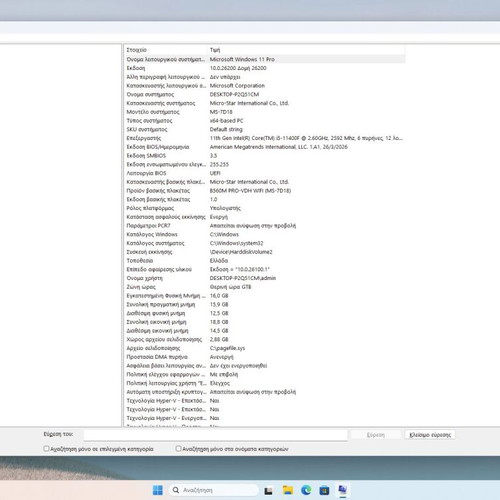Image resolution: width=500 pixels, height=500 pixels.
Task: Enable 'Αναζήτηση μόνο σε επιλεγμένη κατηγορία' checkbox
Action: tap(46, 449)
